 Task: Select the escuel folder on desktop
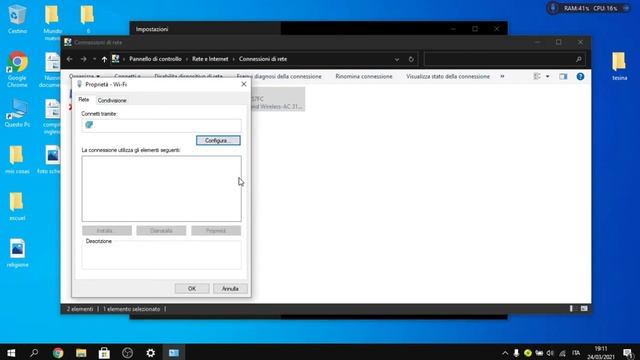tap(17, 206)
